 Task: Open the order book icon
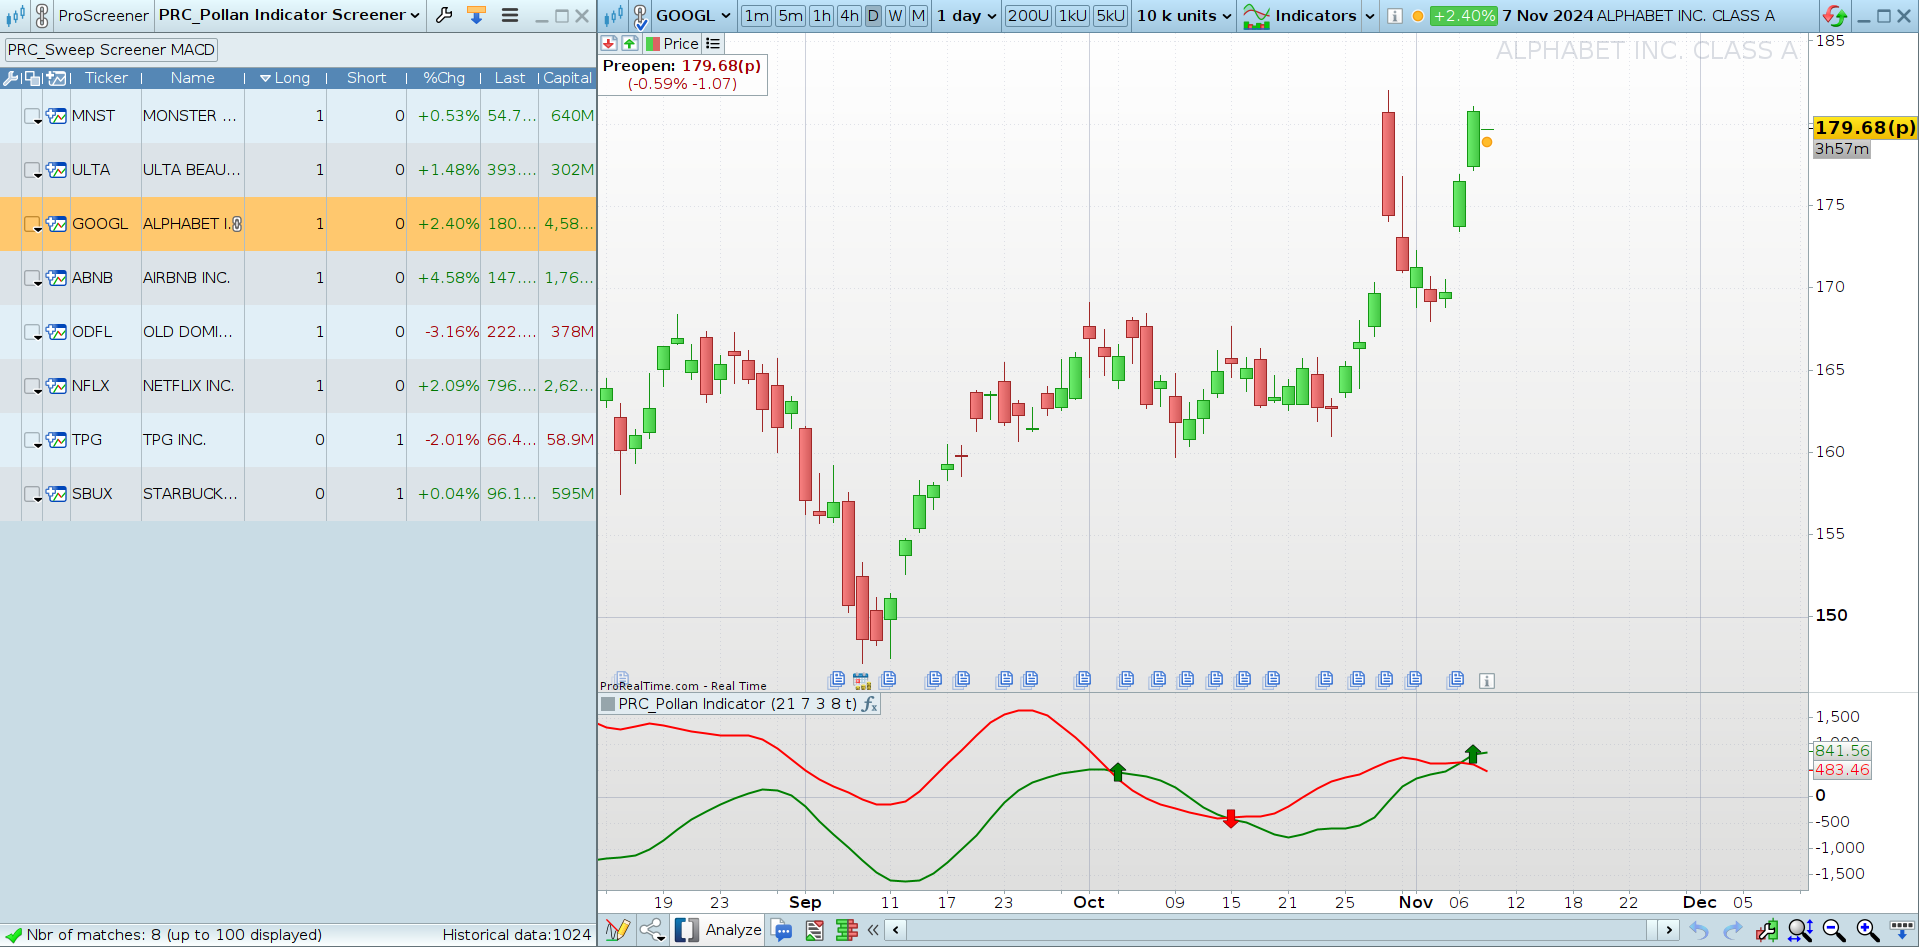[x=847, y=930]
